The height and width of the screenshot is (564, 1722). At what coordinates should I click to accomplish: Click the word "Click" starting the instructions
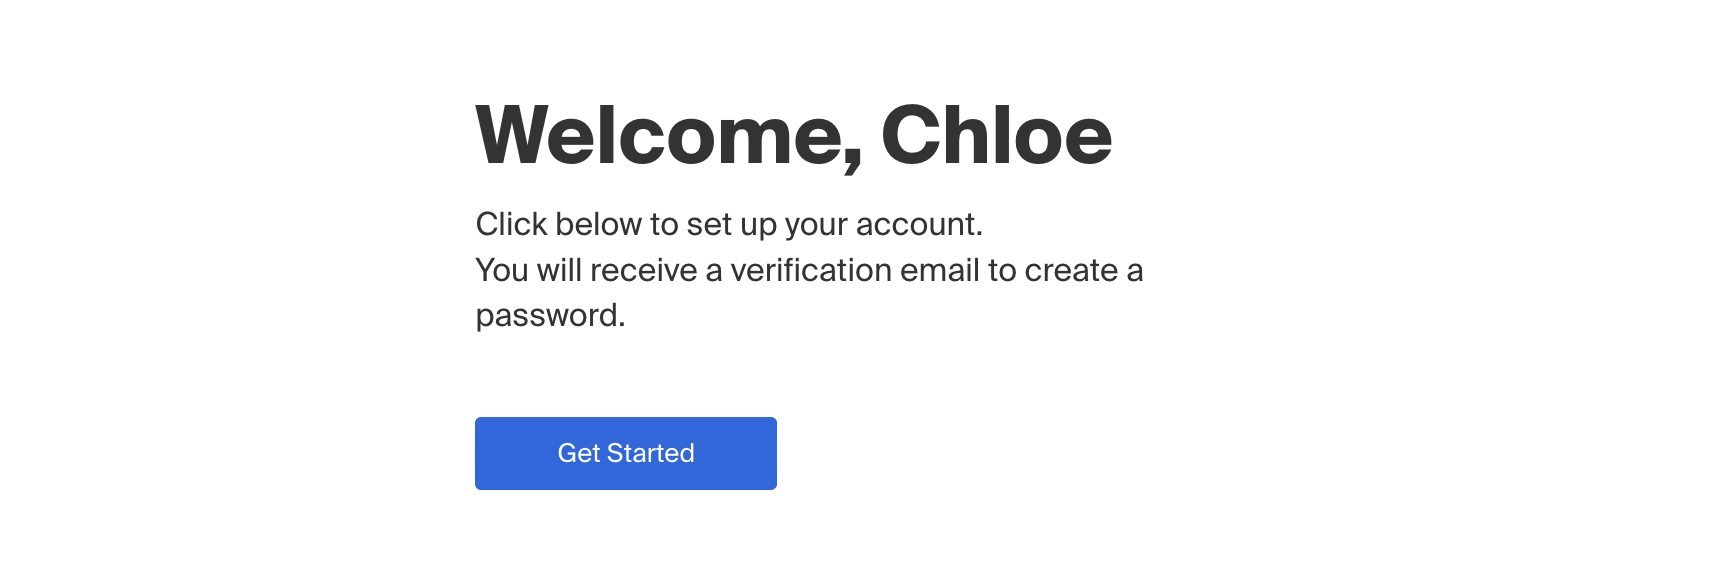click(x=511, y=224)
